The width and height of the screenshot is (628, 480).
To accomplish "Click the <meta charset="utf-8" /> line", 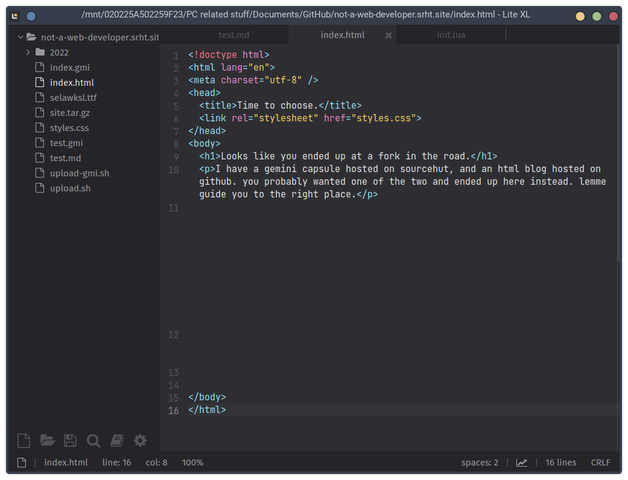I will coord(253,80).
